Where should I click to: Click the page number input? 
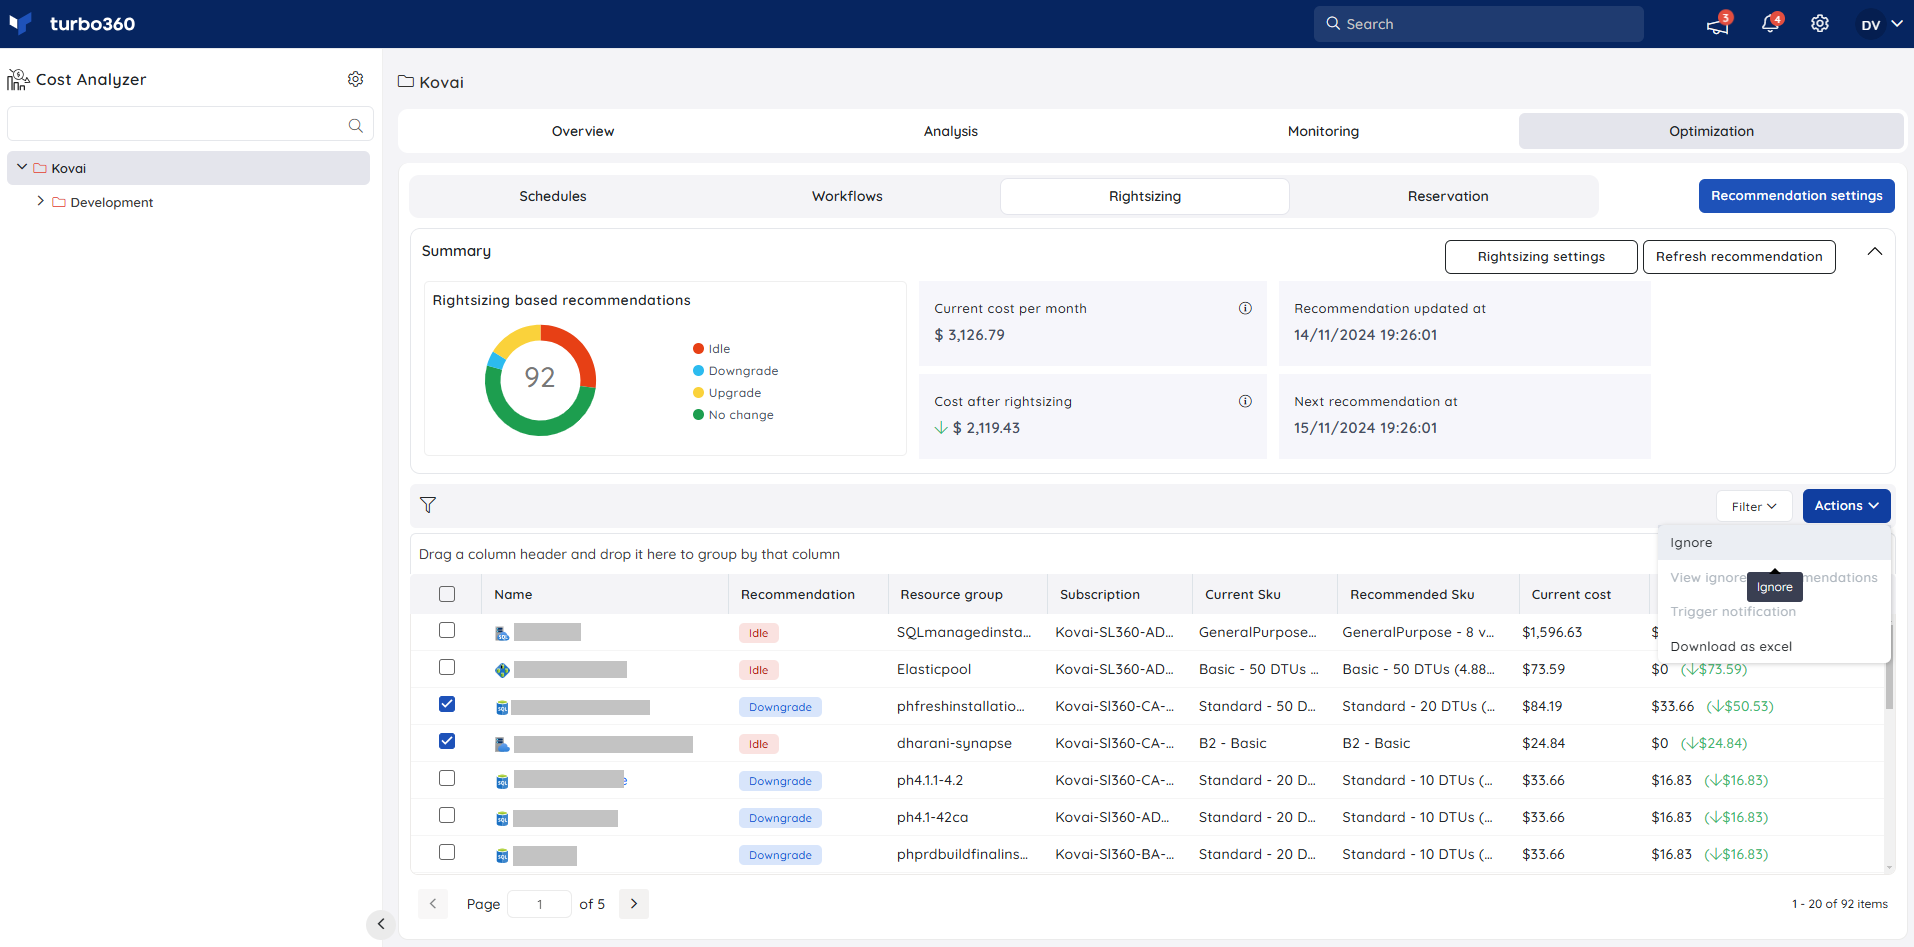(539, 904)
